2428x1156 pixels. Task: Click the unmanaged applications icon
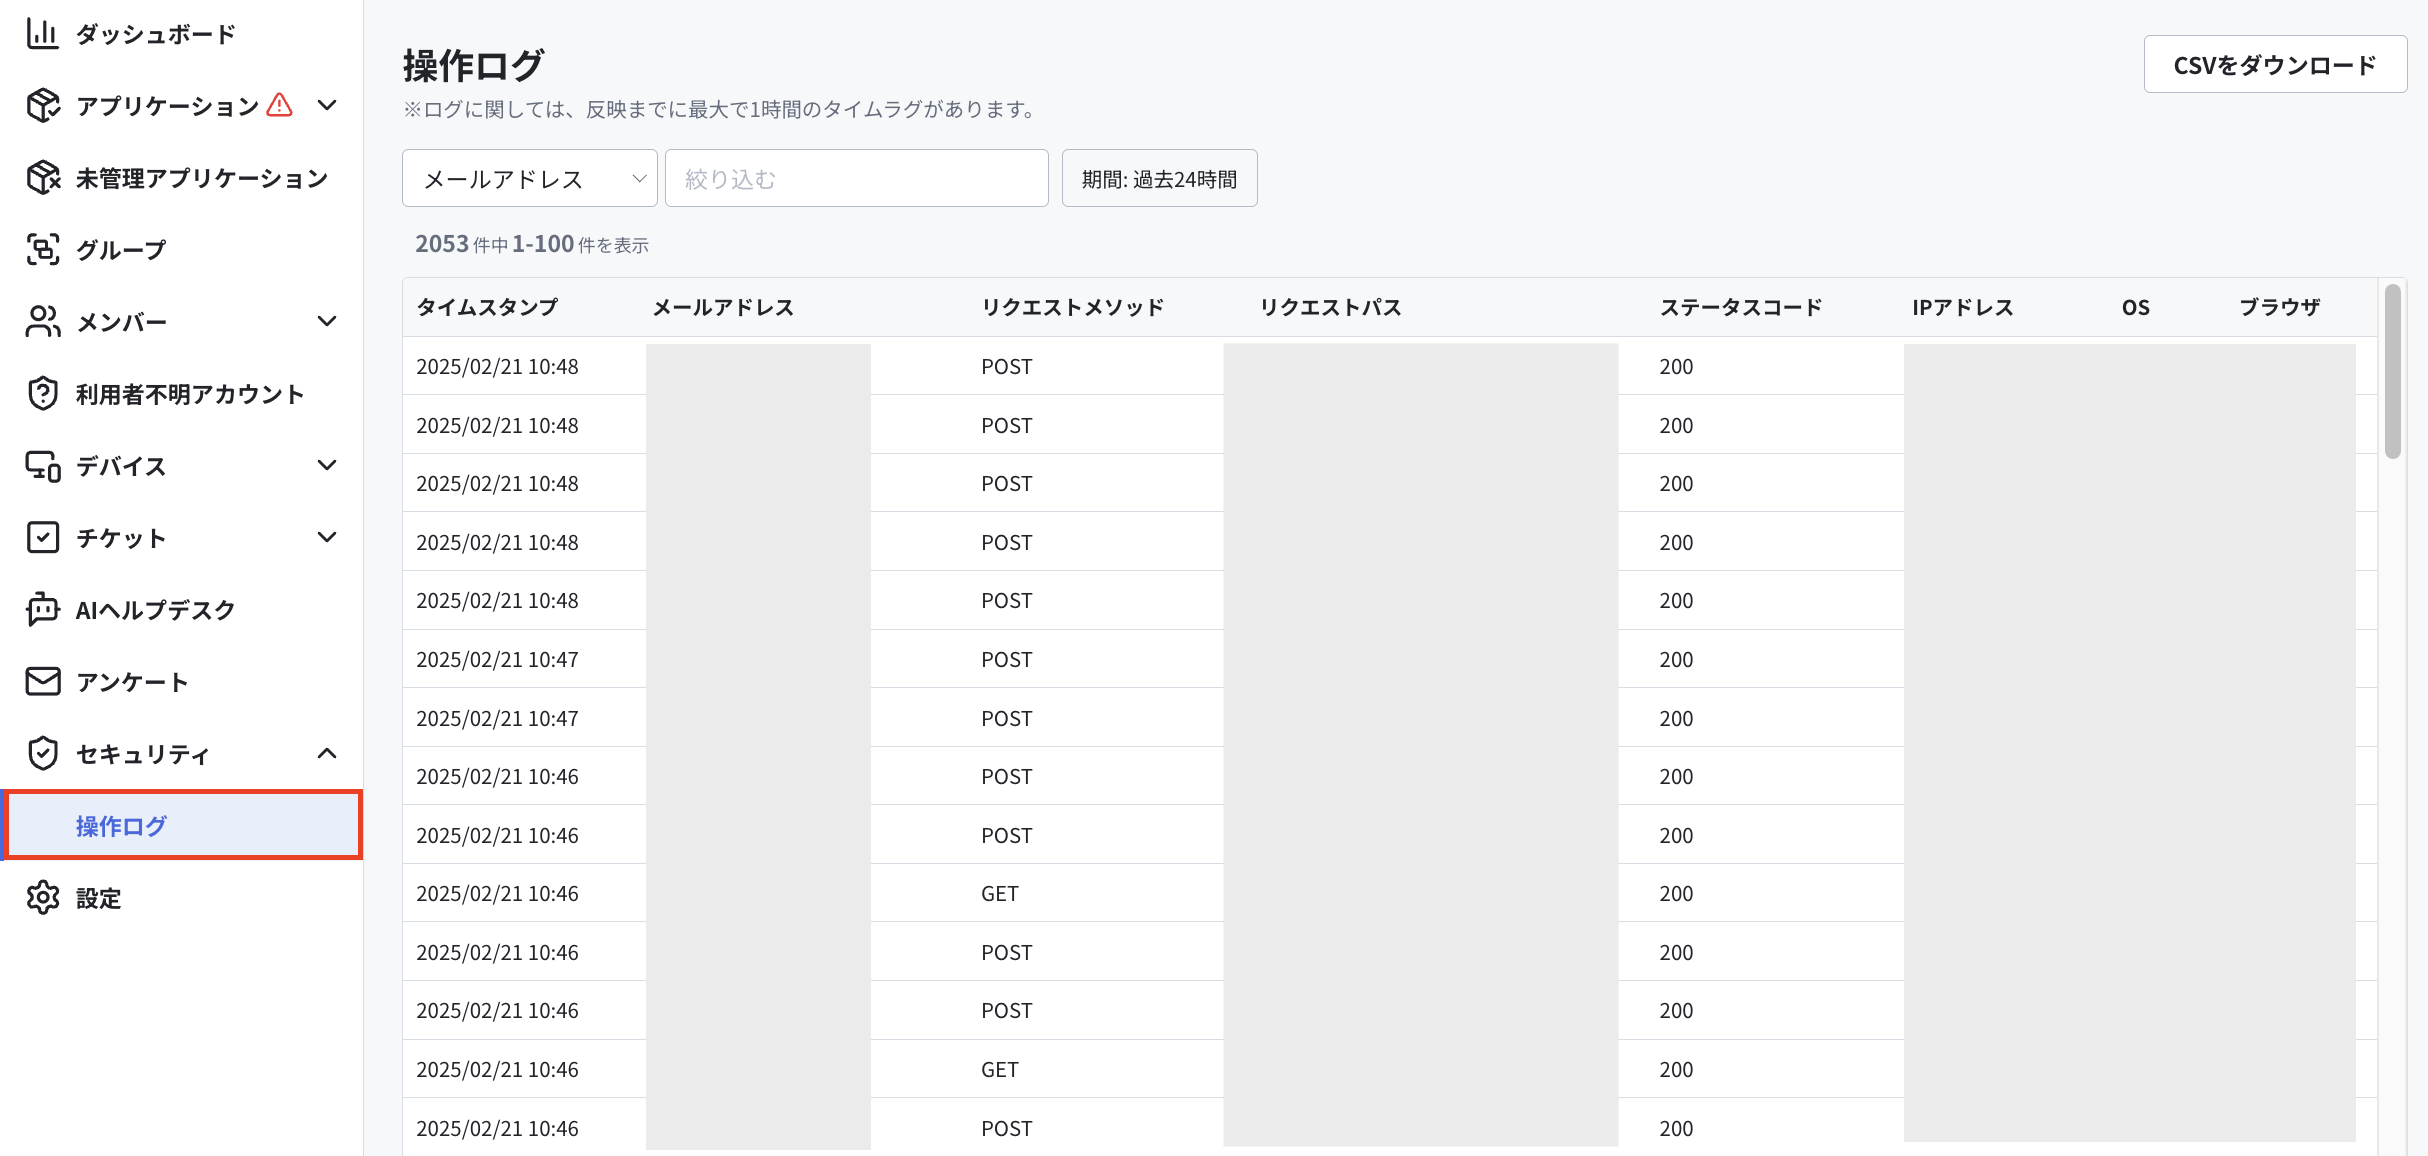(x=42, y=177)
